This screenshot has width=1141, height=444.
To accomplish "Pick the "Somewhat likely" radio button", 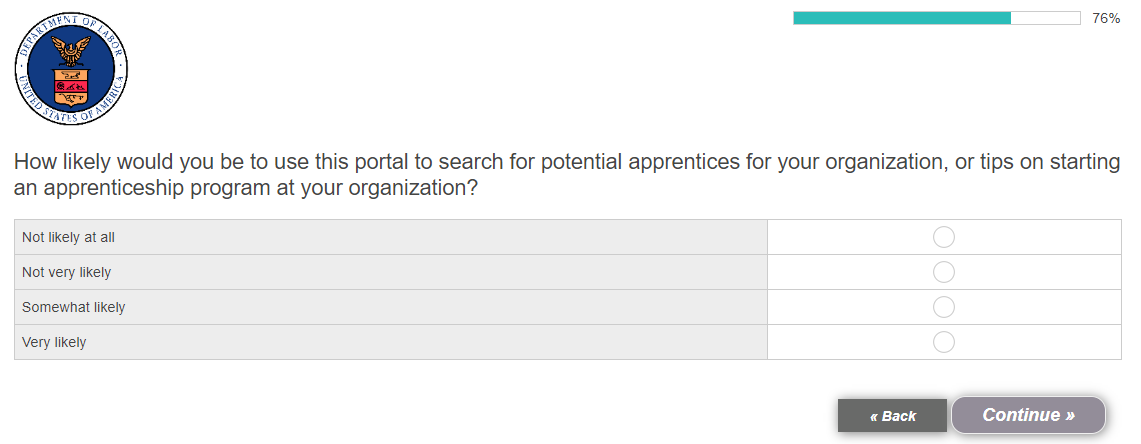I will [x=943, y=307].
